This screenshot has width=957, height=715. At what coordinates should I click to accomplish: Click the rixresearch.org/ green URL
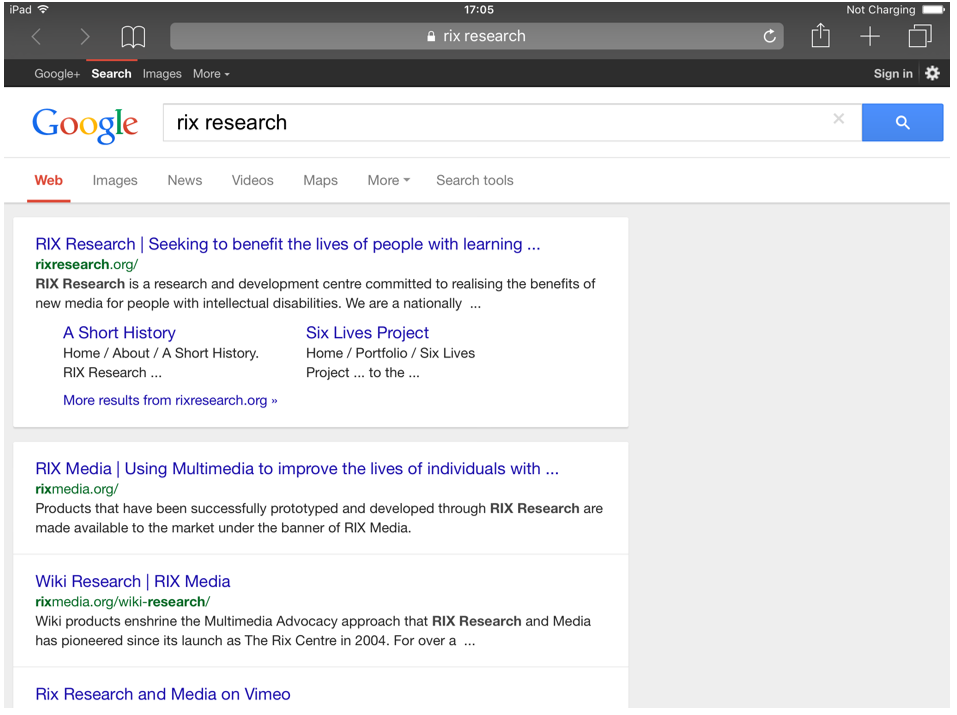click(x=87, y=264)
